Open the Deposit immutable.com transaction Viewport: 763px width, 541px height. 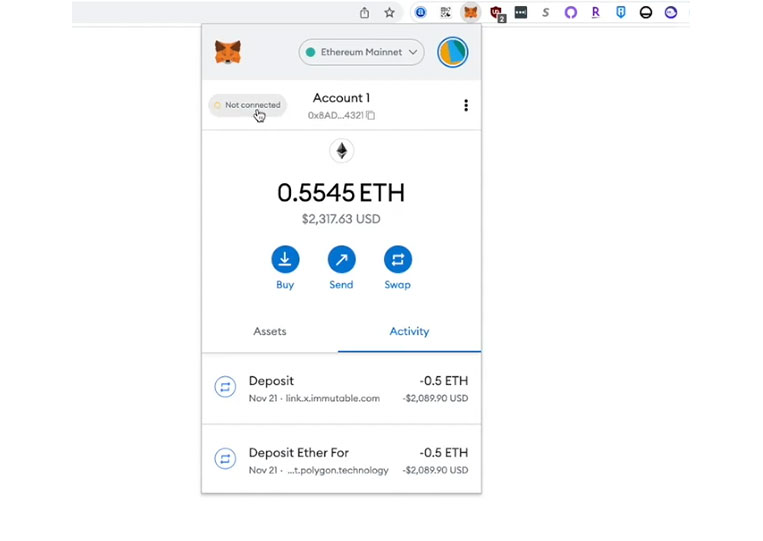(342, 388)
